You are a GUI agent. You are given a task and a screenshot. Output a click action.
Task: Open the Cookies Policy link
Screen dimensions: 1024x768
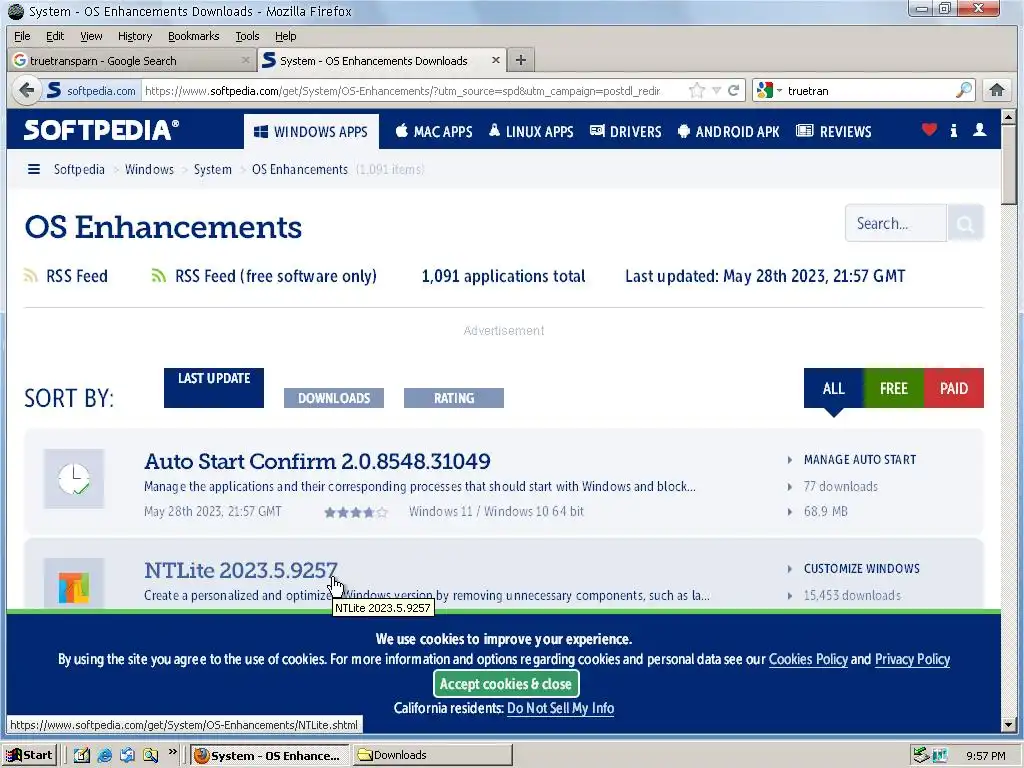[x=808, y=659]
